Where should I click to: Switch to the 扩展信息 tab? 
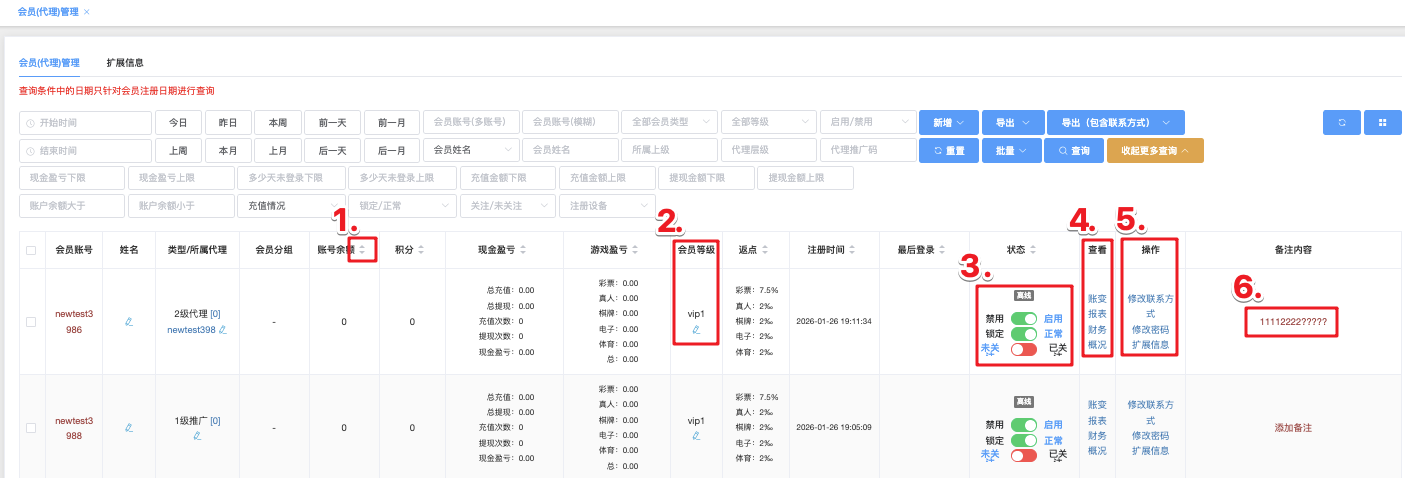[x=125, y=62]
